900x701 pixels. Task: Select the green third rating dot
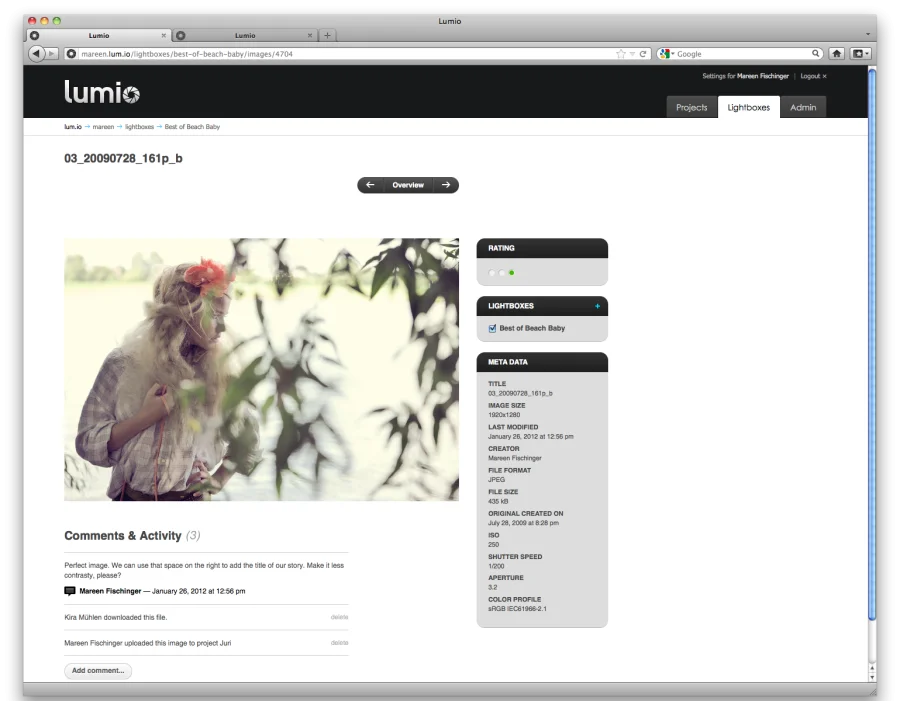click(511, 273)
